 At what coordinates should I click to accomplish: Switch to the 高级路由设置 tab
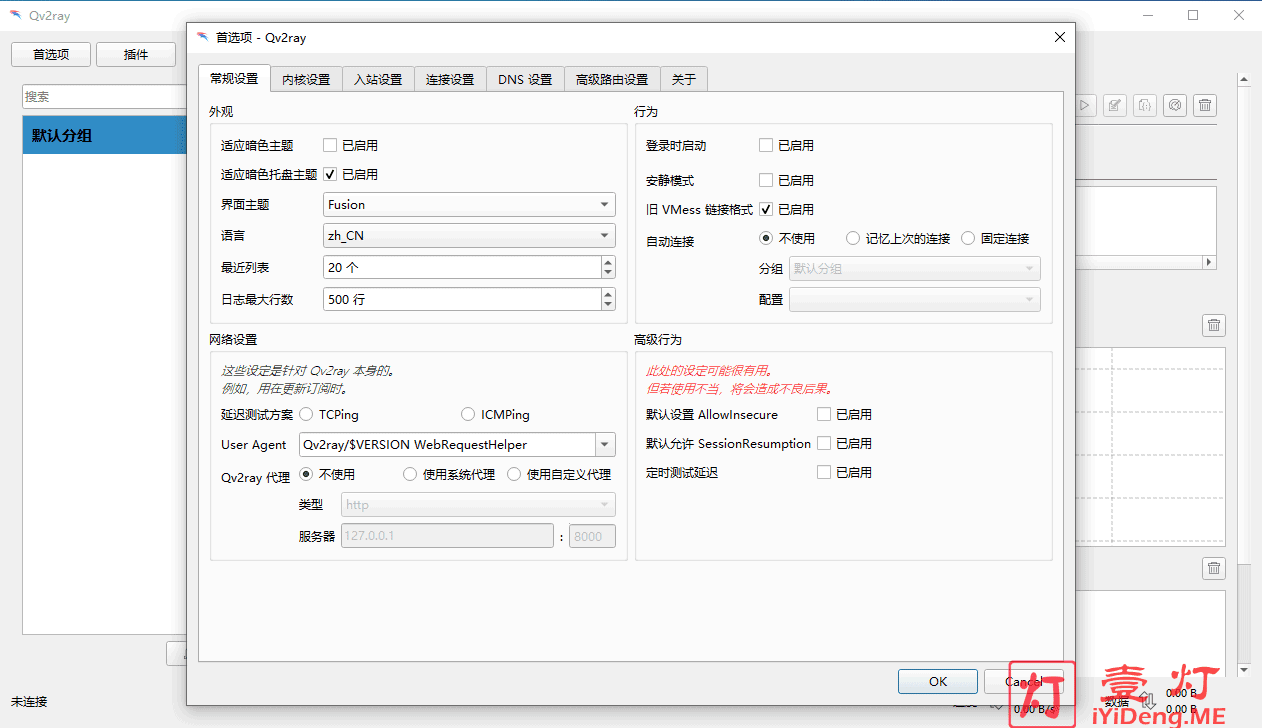612,80
